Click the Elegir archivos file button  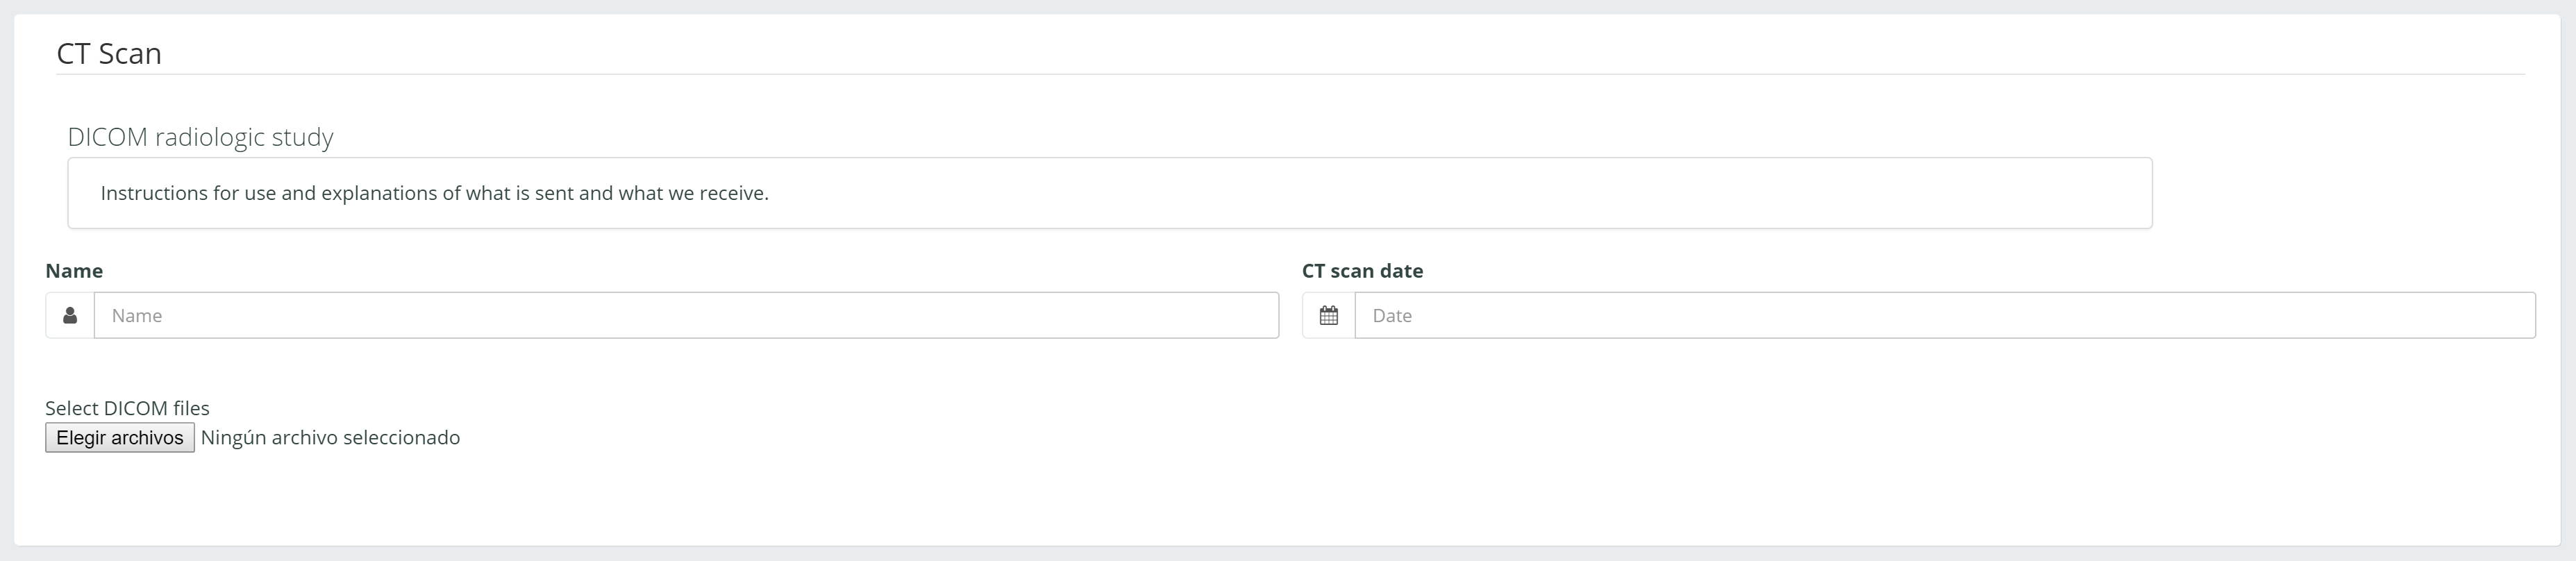pyautogui.click(x=120, y=438)
